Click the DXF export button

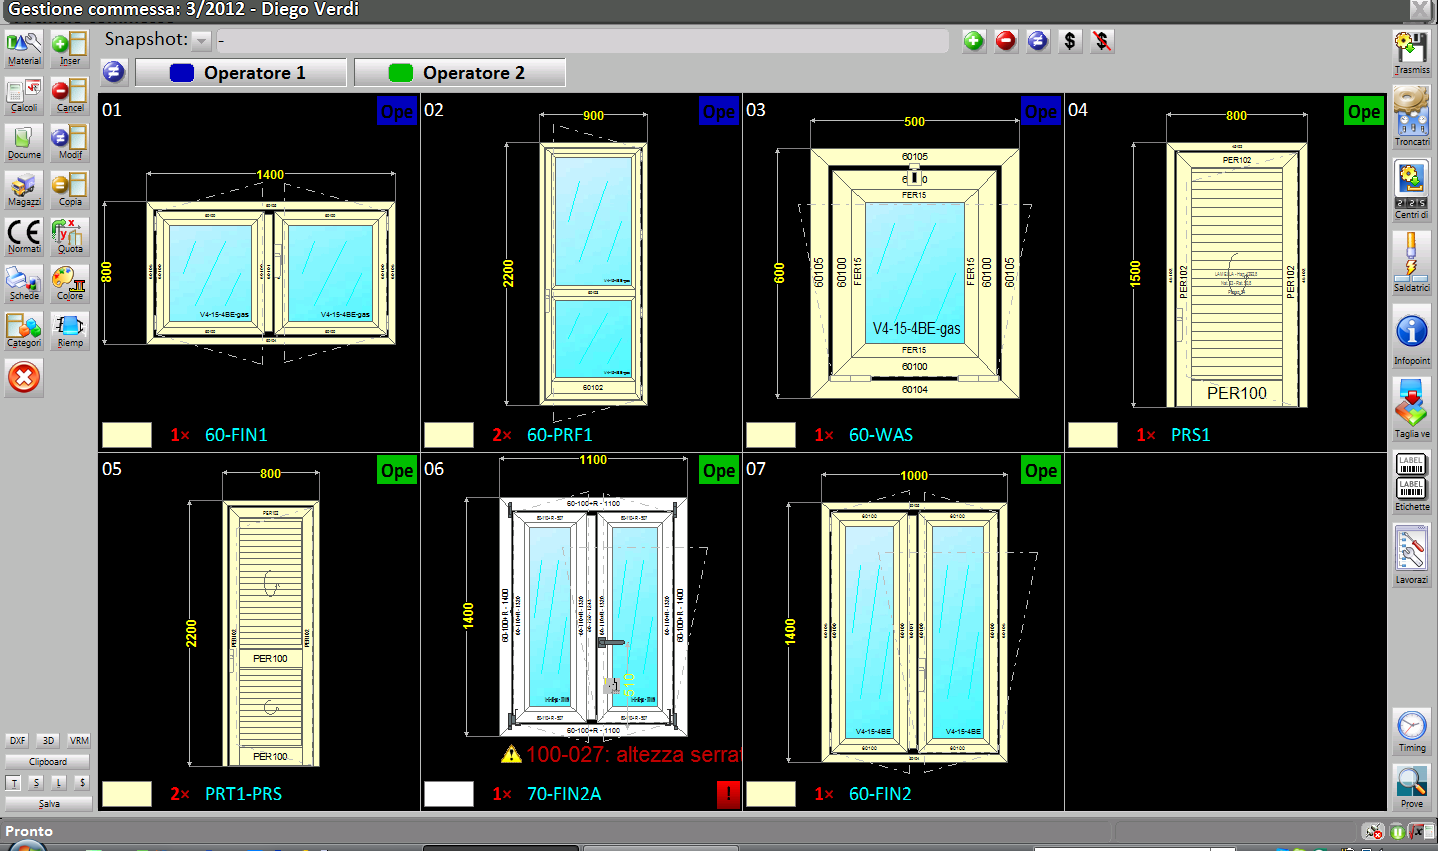(x=17, y=741)
